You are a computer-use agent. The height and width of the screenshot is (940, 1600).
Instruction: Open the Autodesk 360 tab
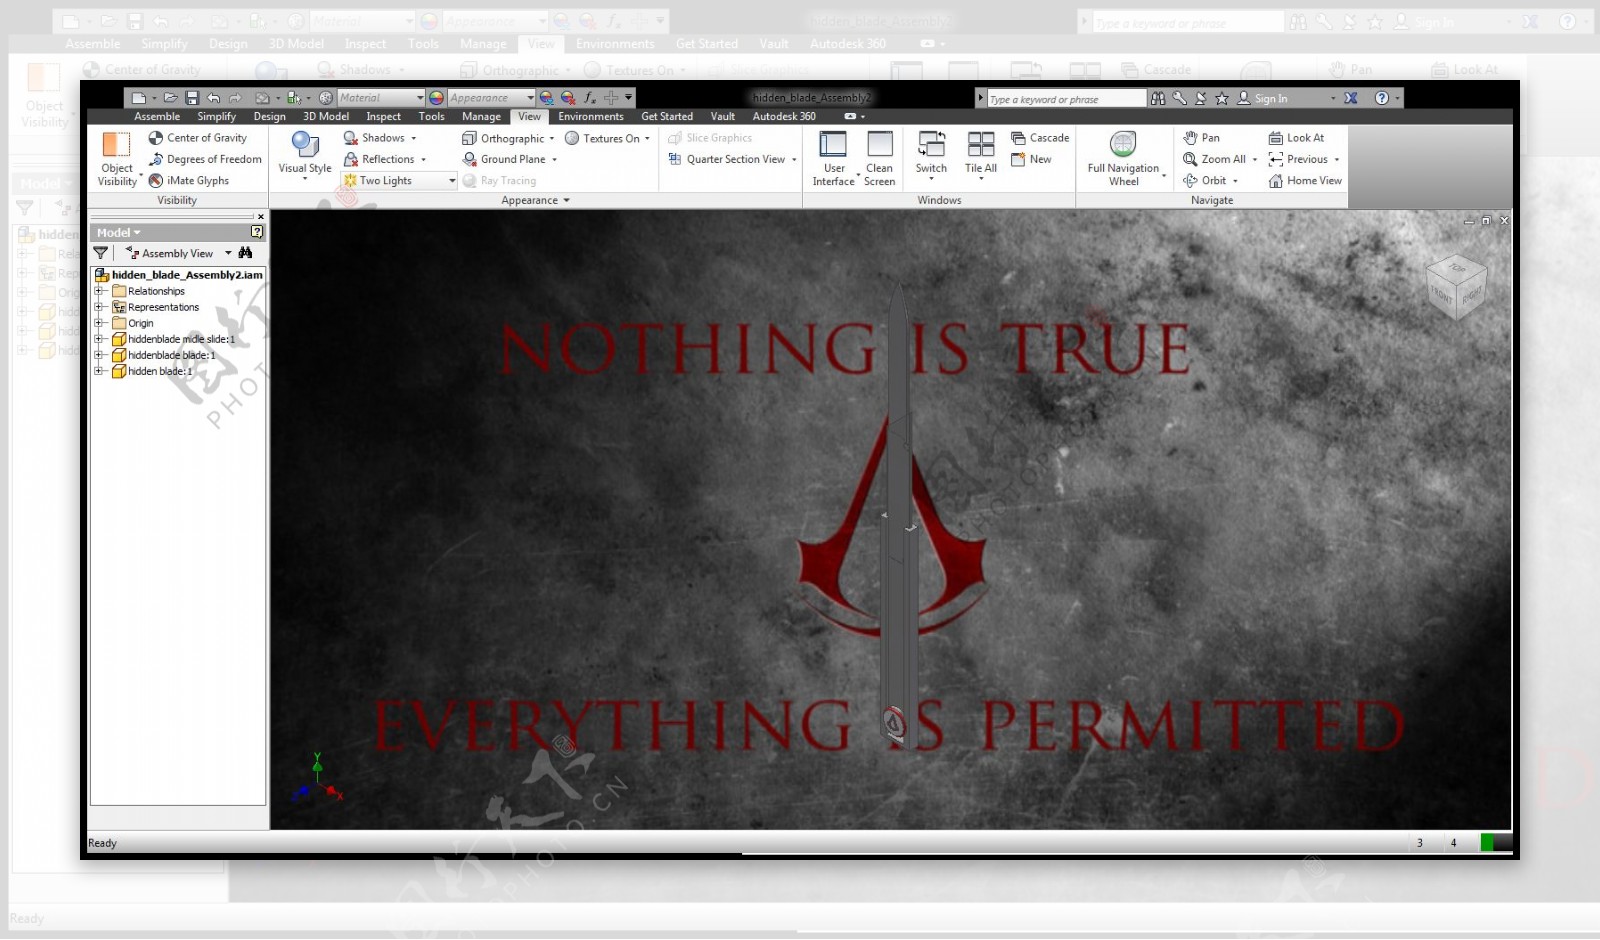(x=784, y=117)
